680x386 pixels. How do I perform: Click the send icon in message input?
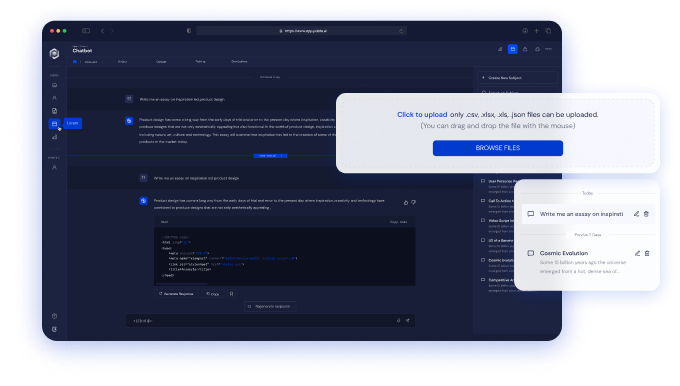(x=408, y=321)
